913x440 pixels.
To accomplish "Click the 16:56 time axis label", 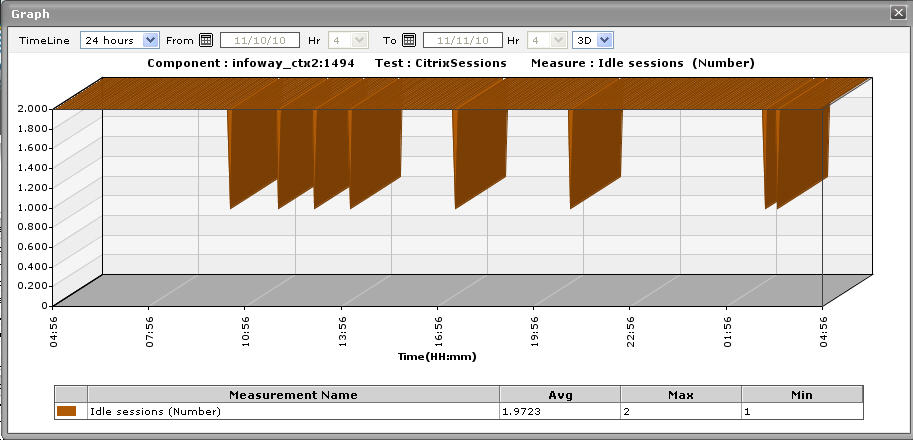I will (x=438, y=331).
